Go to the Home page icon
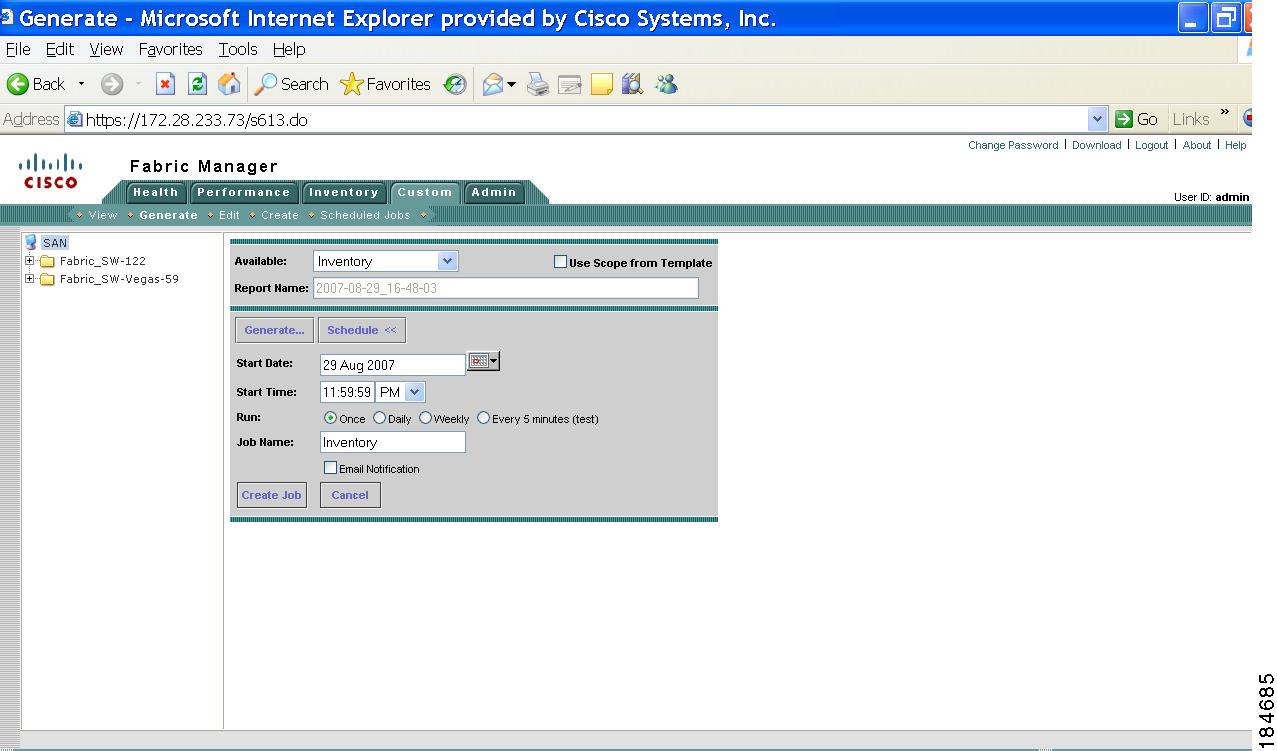Viewport: 1277px width, 751px height. (x=229, y=85)
